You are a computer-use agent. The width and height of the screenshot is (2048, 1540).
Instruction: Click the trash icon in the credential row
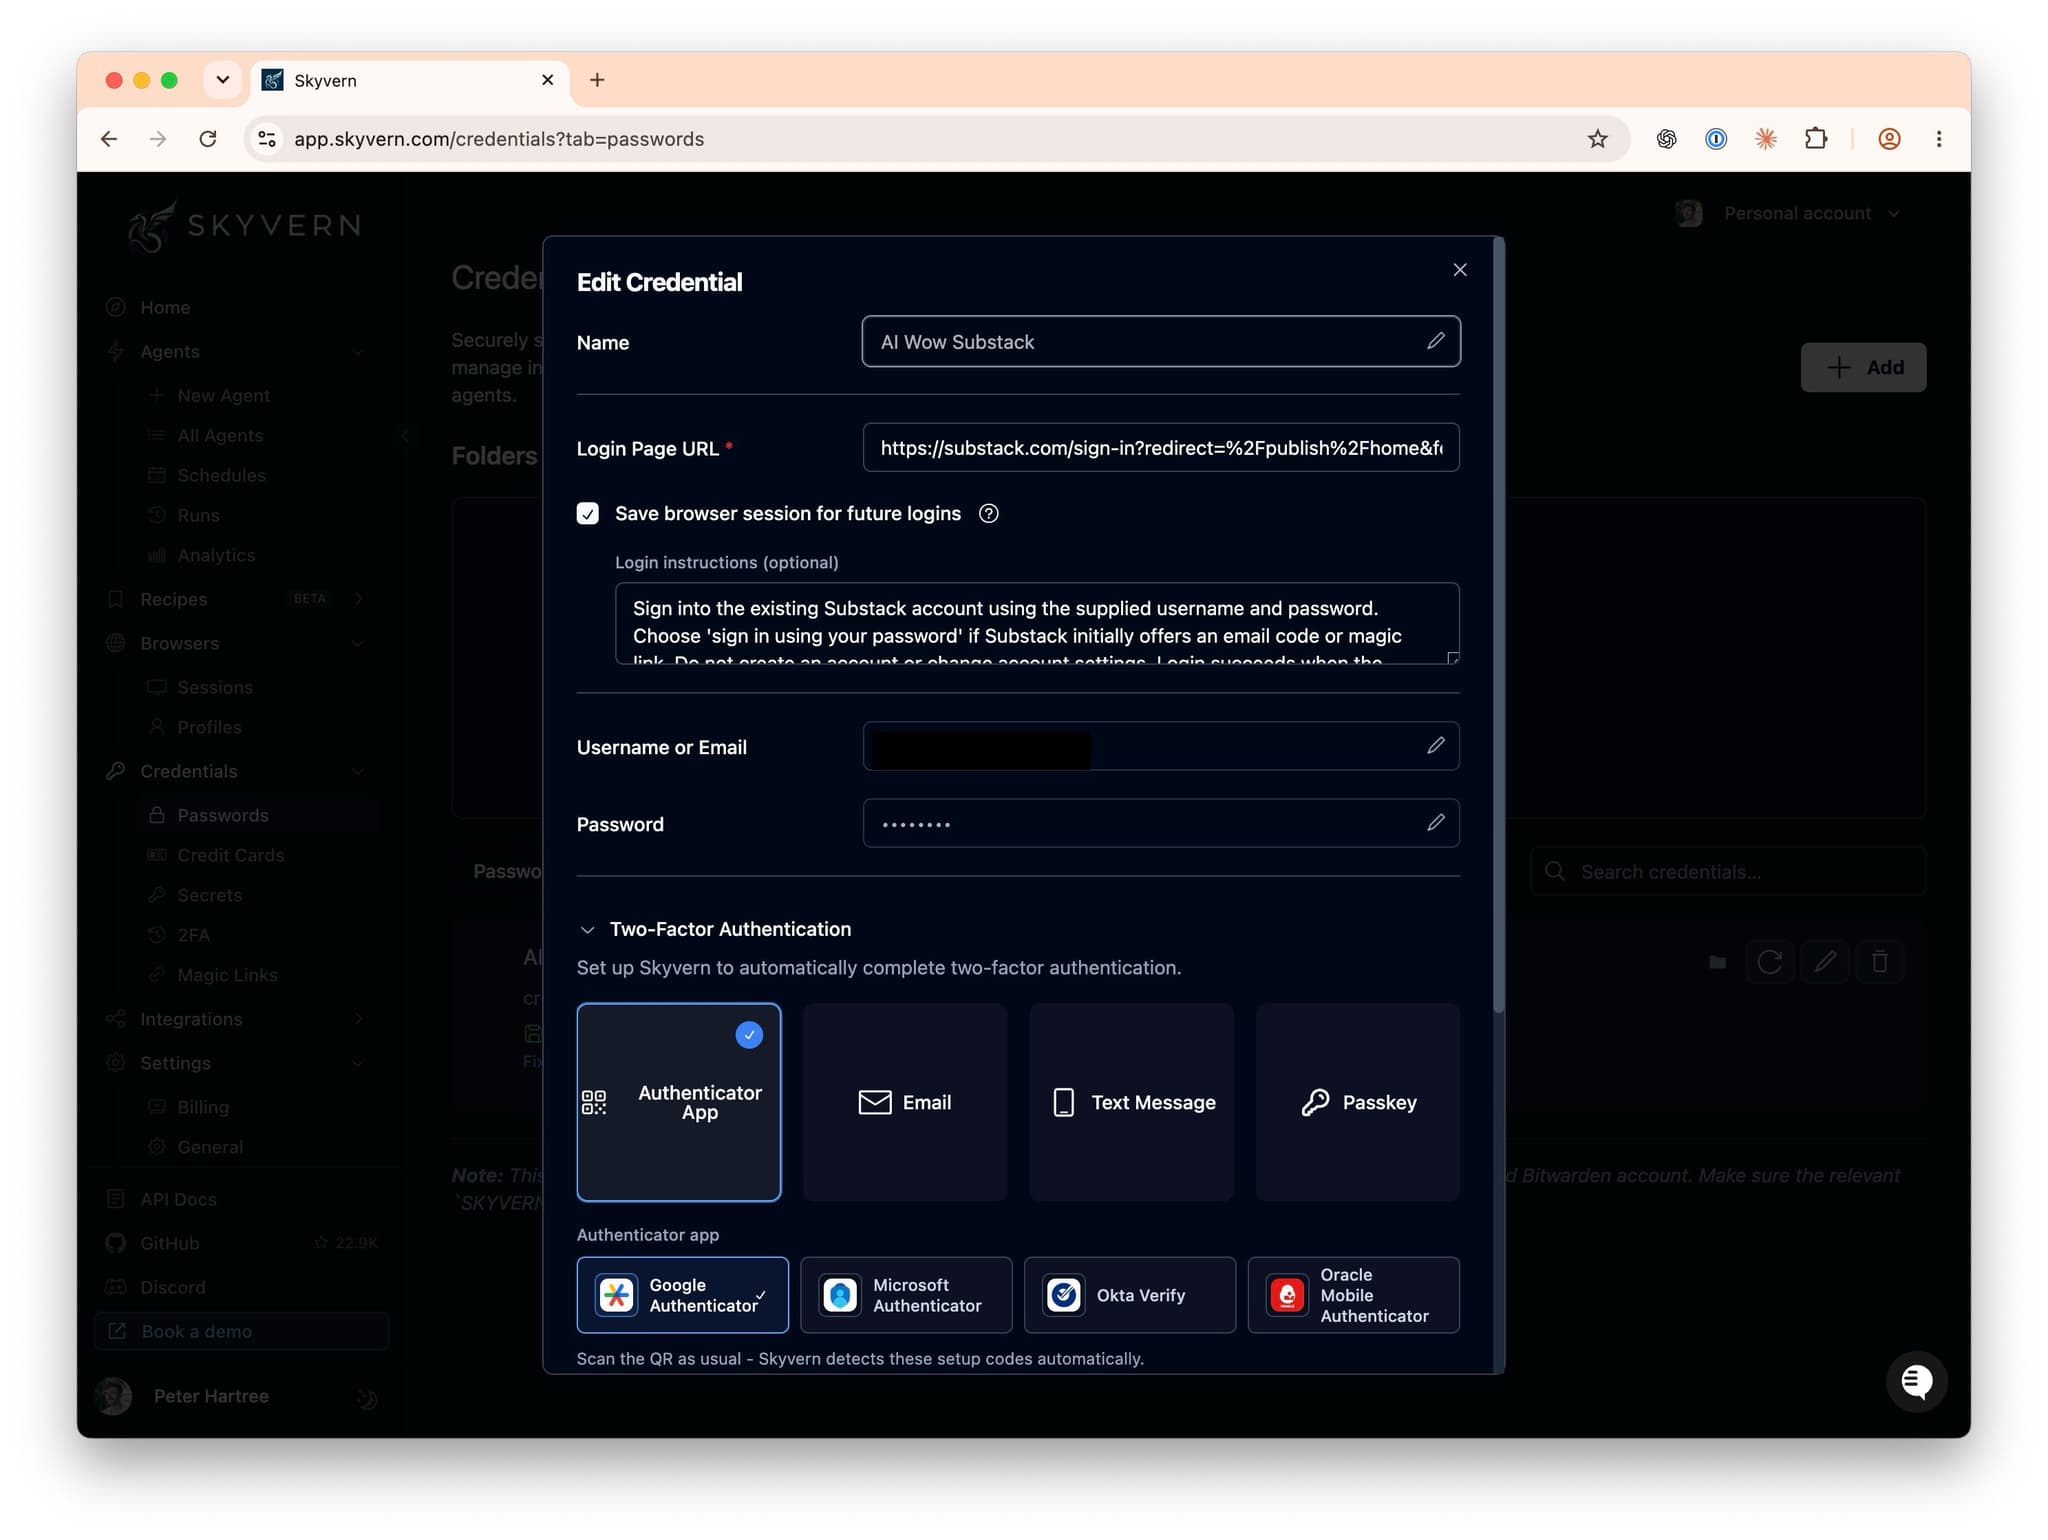(1879, 962)
